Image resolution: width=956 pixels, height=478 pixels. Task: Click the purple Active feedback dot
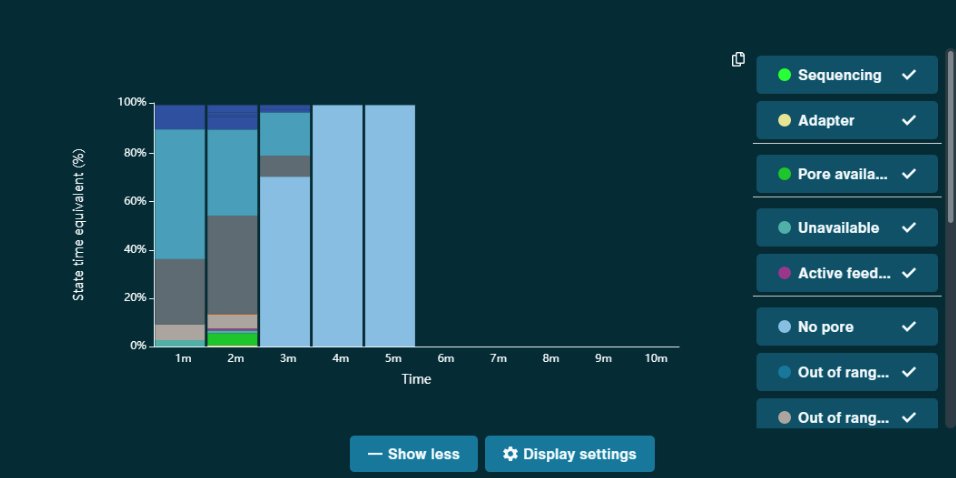pyautogui.click(x=784, y=273)
